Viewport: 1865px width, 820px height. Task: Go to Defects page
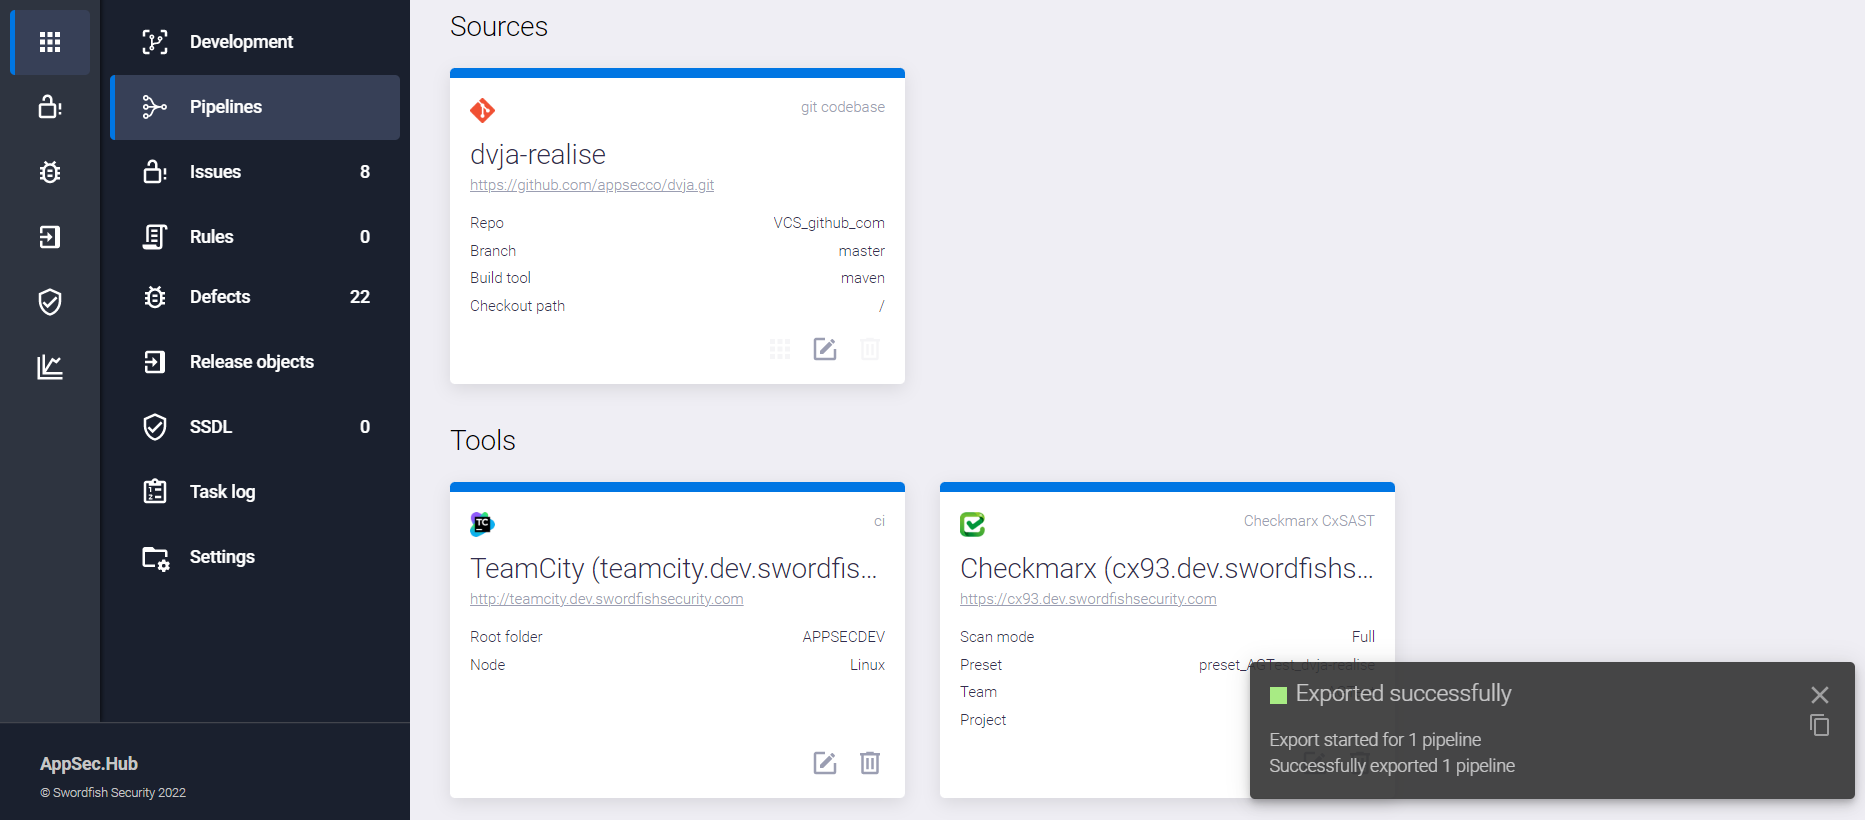tap(220, 297)
